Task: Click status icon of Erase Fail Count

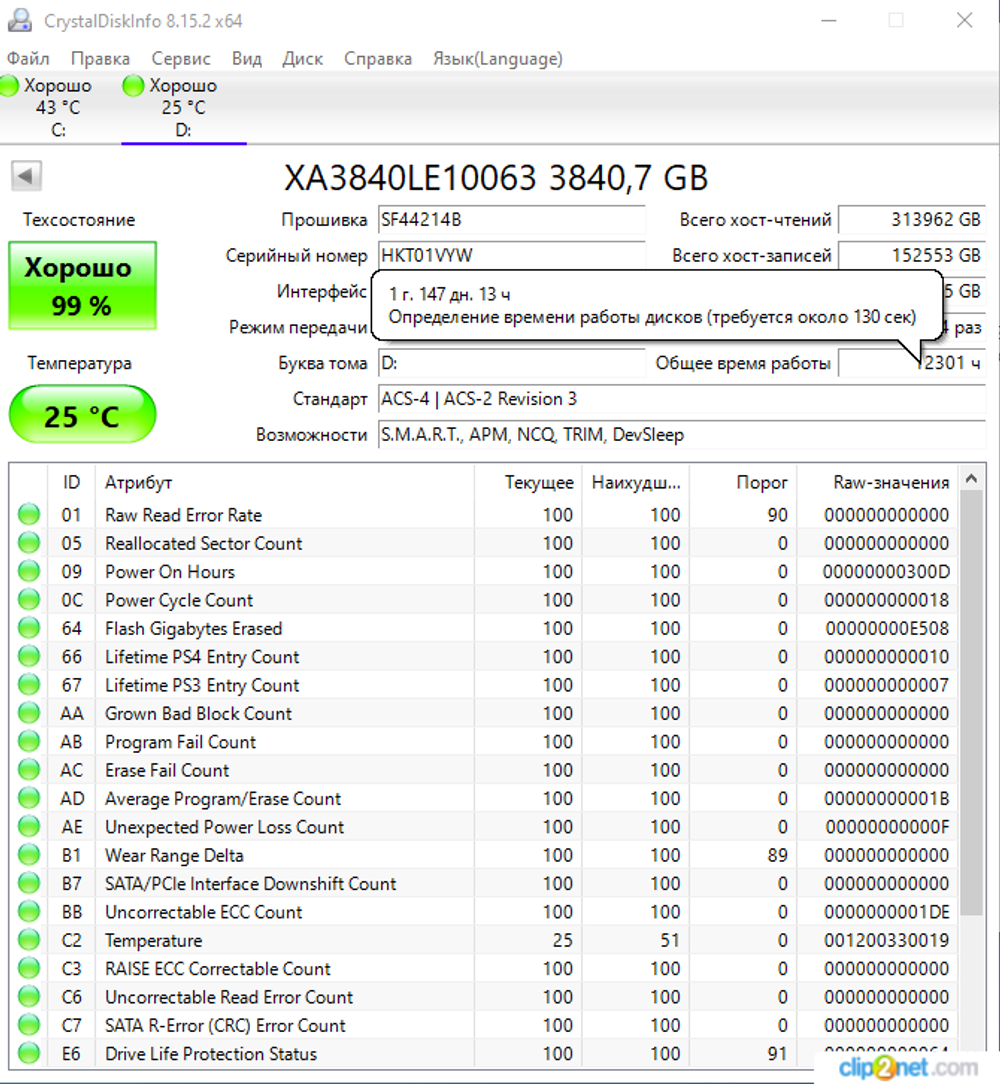Action: coord(29,769)
